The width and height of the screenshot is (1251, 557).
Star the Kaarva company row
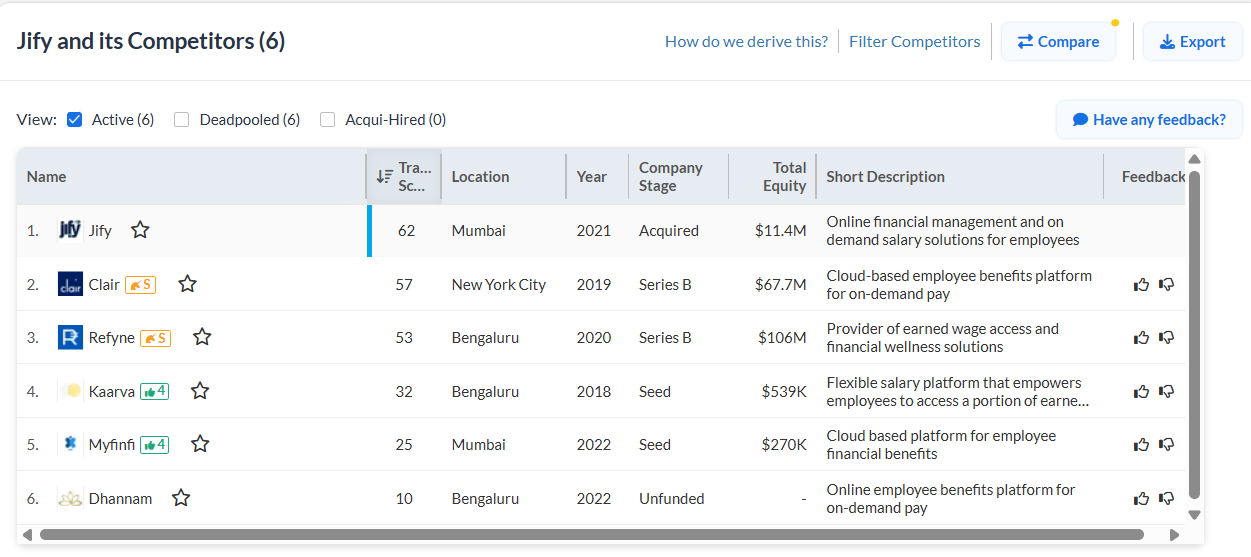tap(200, 391)
